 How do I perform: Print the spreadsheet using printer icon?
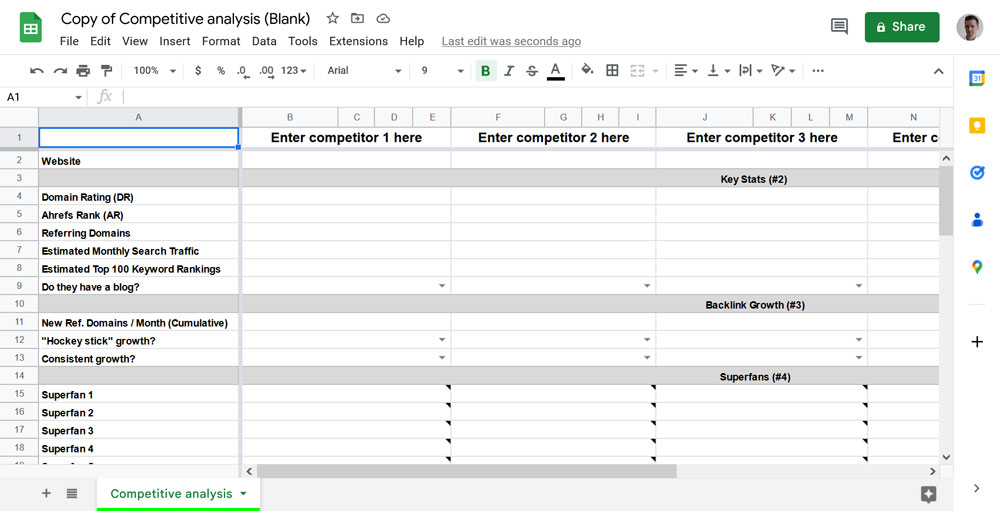pyautogui.click(x=83, y=71)
